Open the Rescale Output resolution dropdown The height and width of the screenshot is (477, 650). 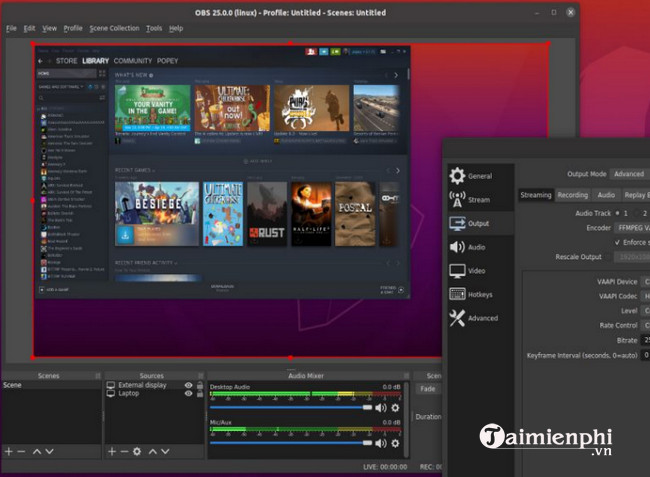pyautogui.click(x=632, y=257)
